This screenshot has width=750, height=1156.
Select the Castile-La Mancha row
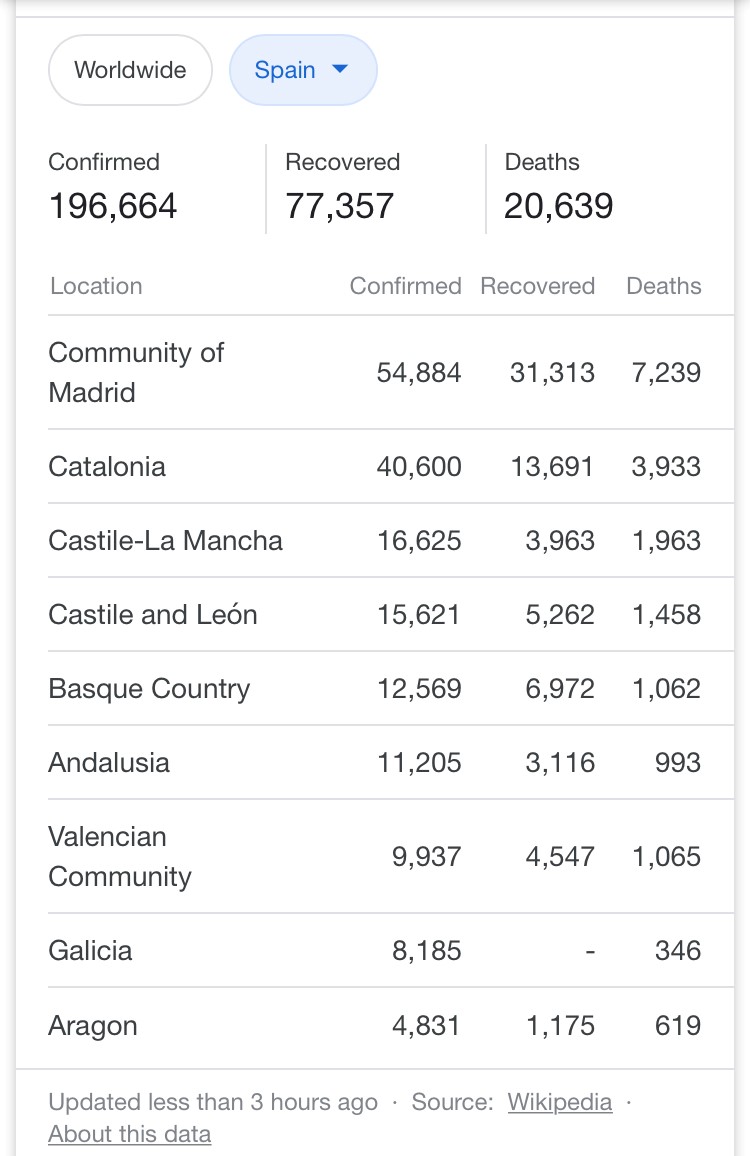pyautogui.click(x=391, y=540)
